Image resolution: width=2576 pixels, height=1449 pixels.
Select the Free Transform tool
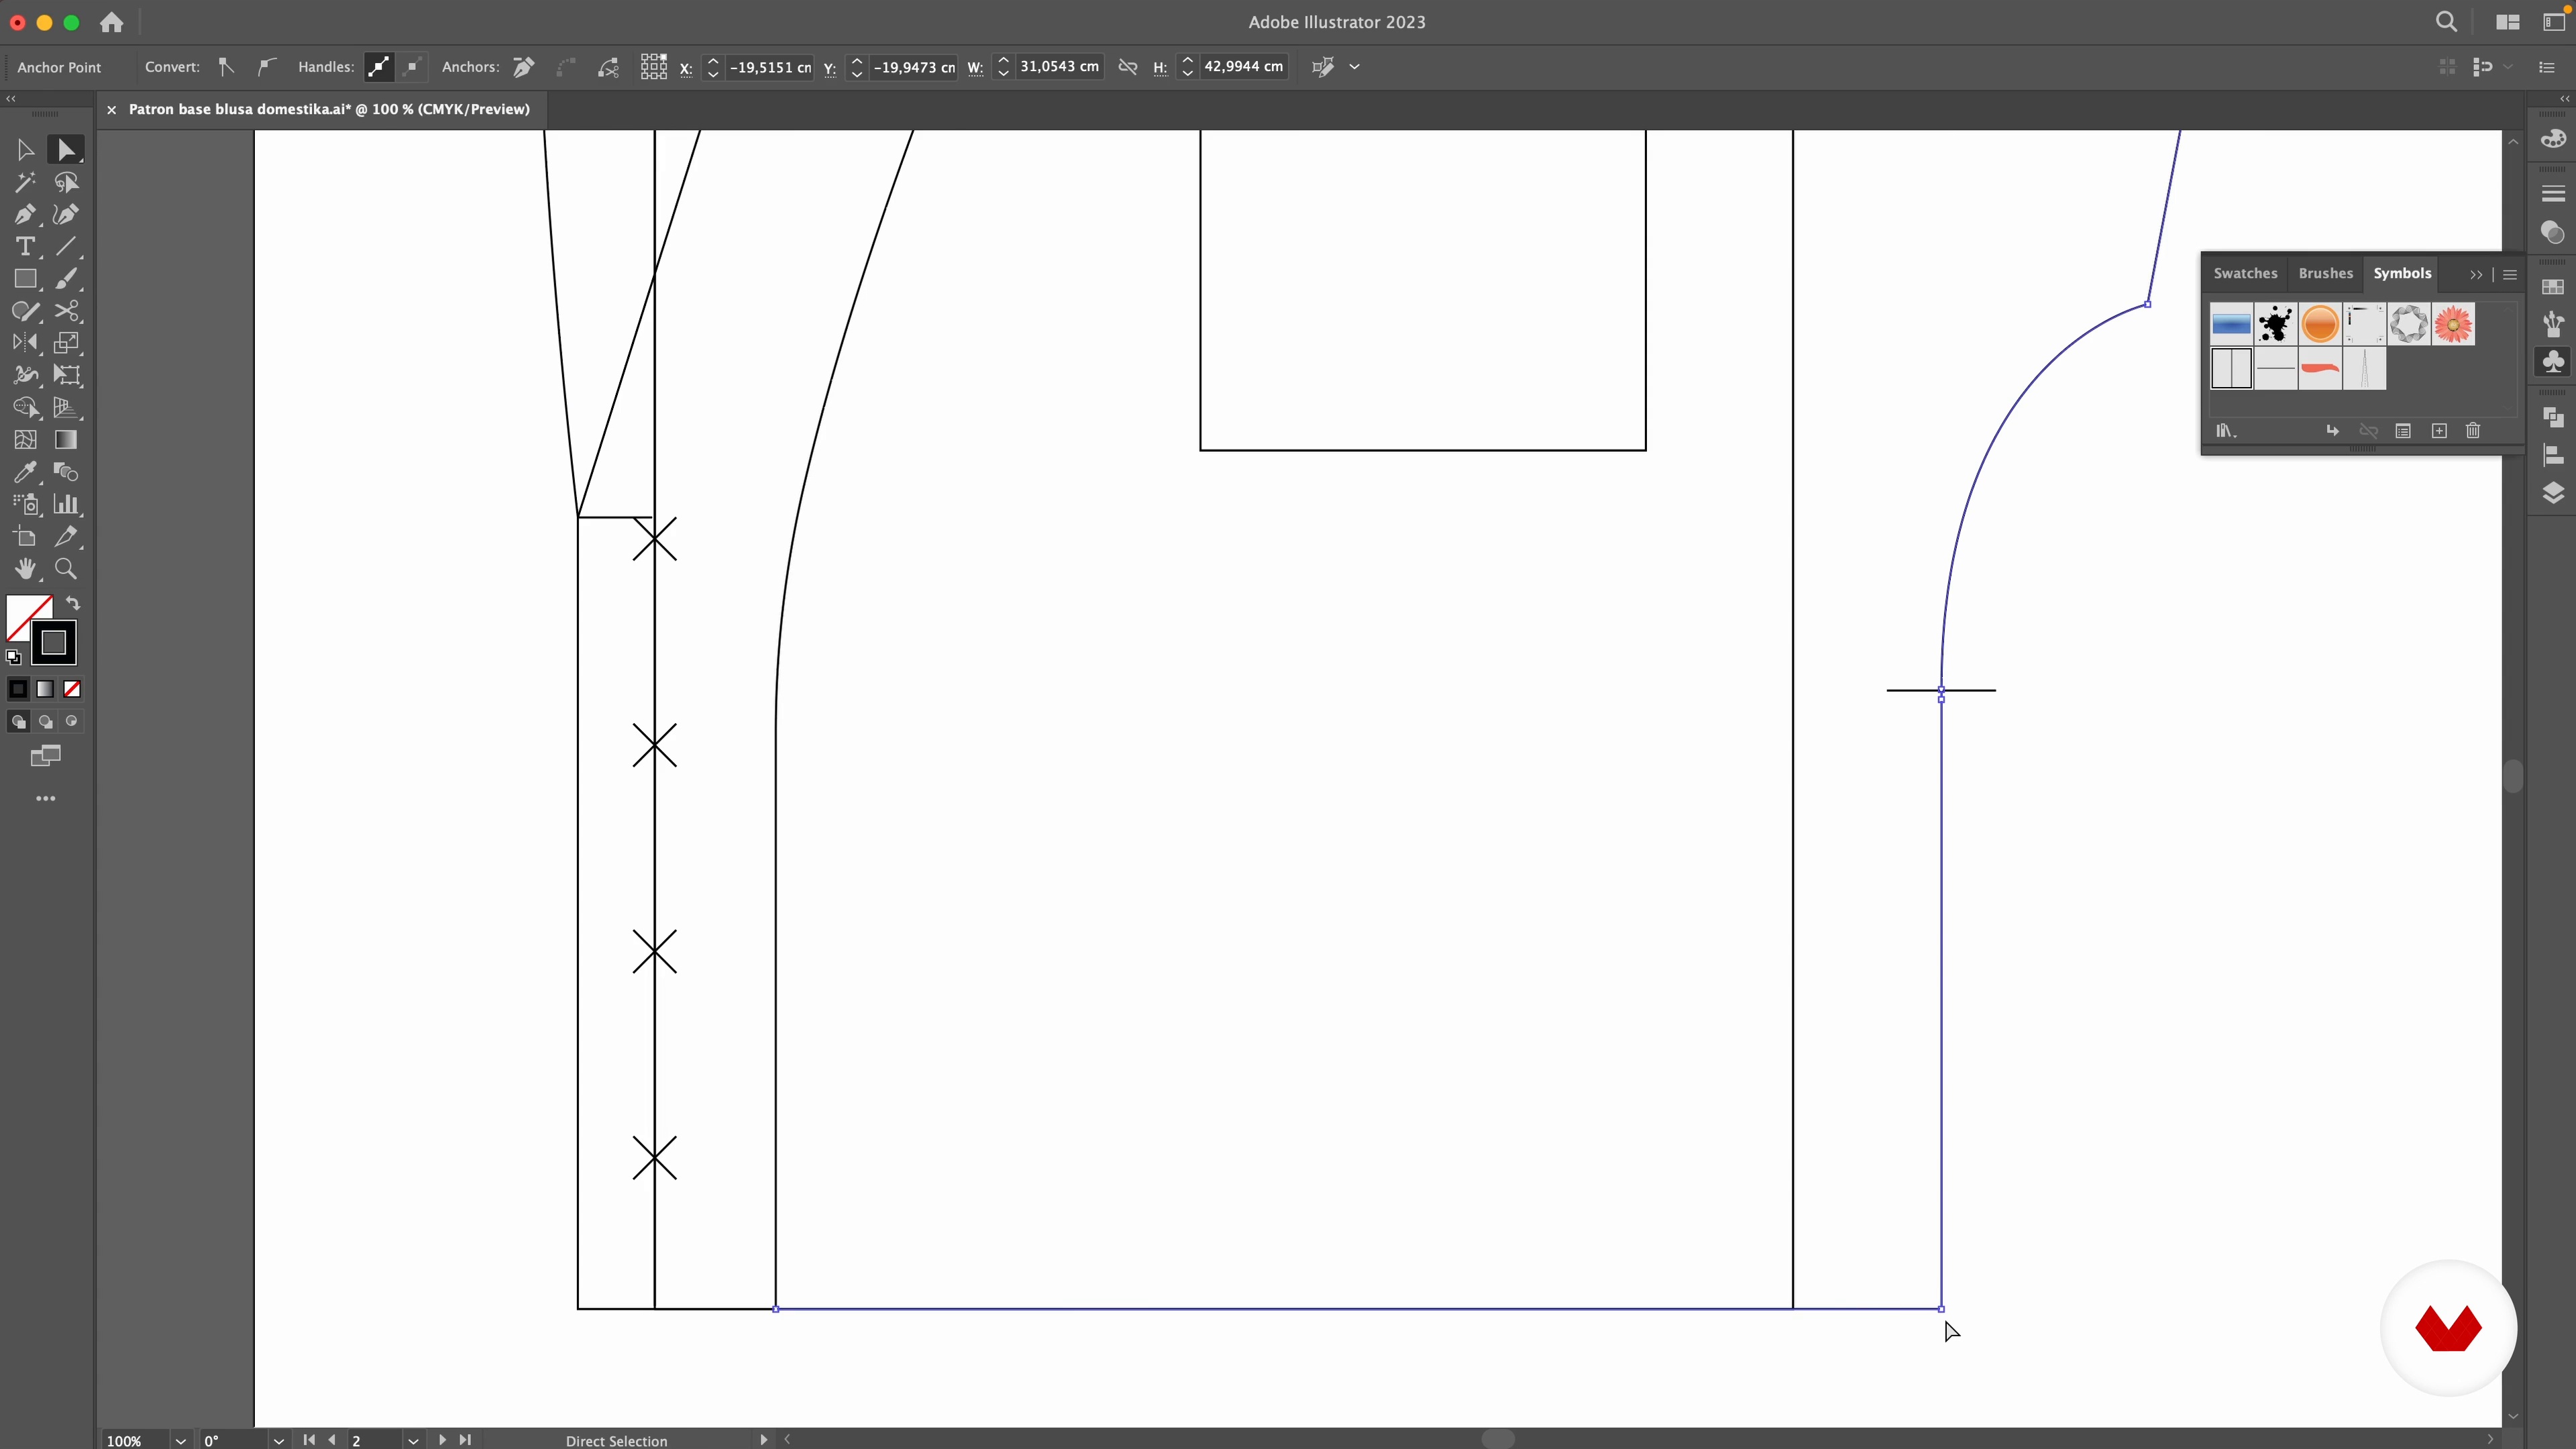66,375
